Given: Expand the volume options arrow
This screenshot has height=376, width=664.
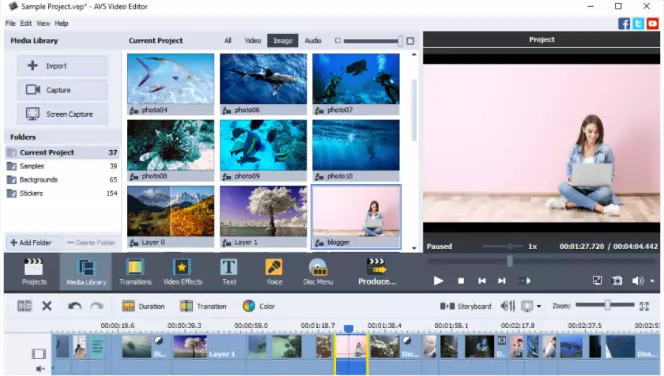Looking at the screenshot, I should pos(652,281).
